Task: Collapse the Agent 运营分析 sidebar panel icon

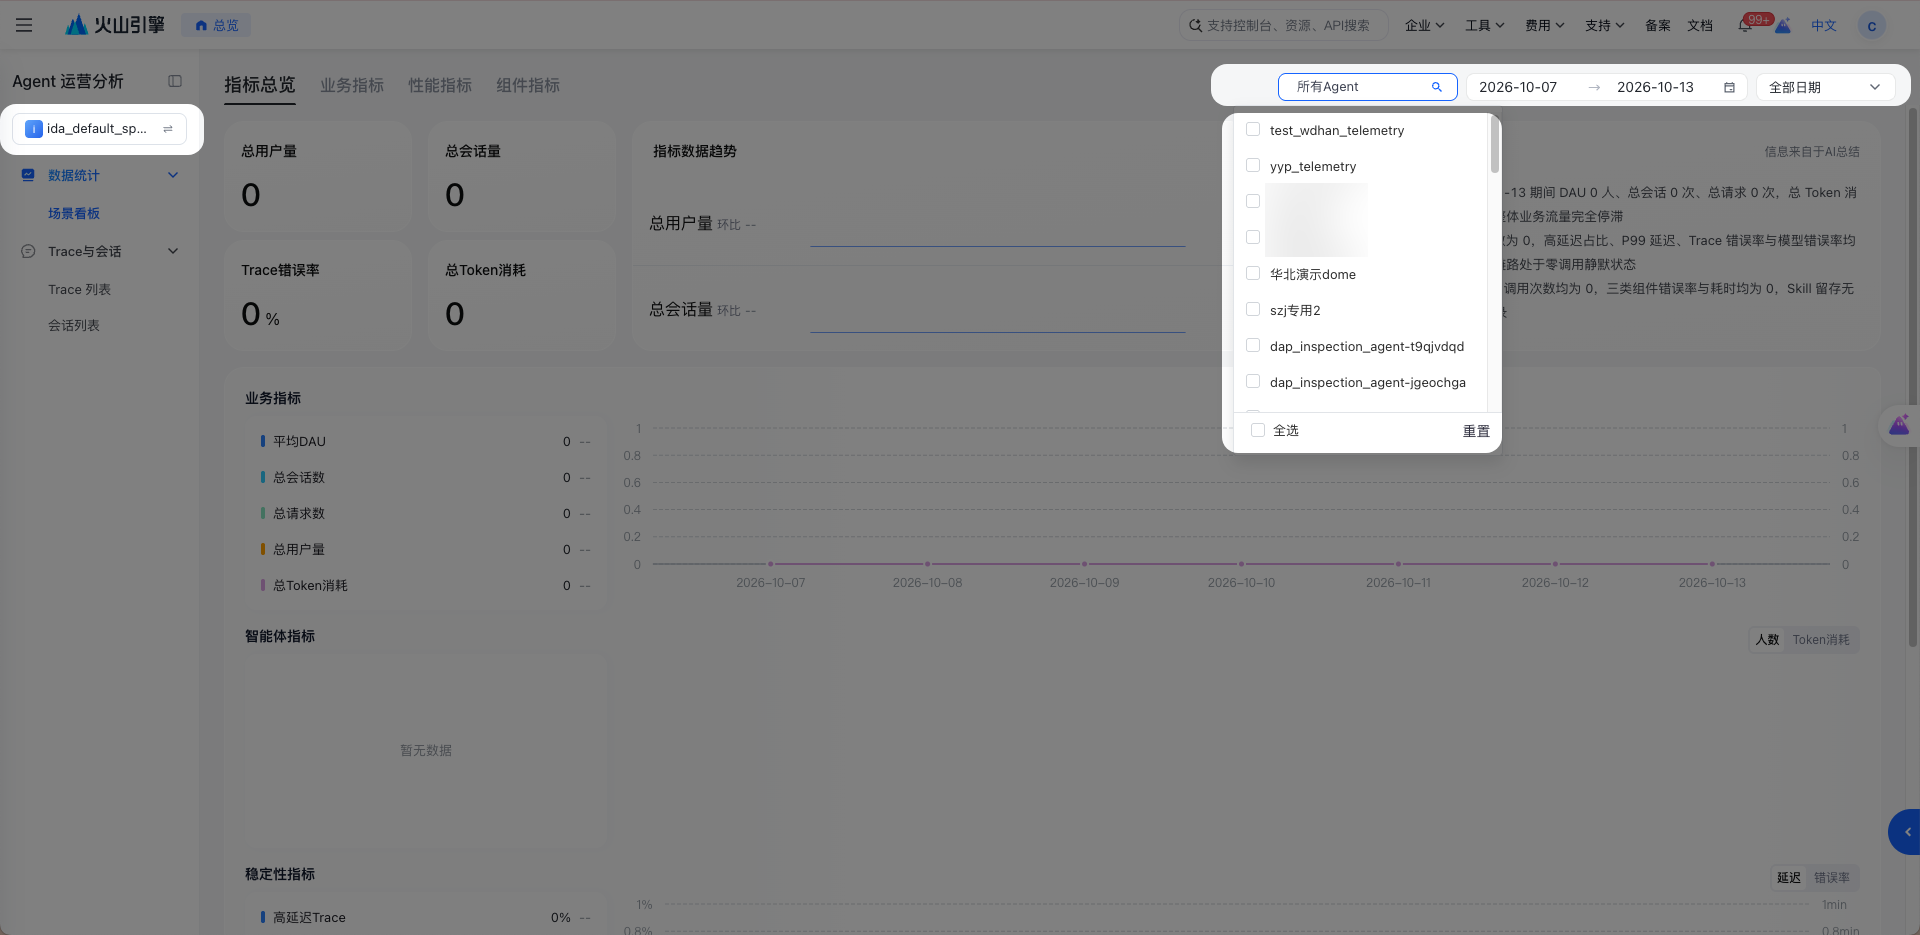Action: [x=175, y=81]
